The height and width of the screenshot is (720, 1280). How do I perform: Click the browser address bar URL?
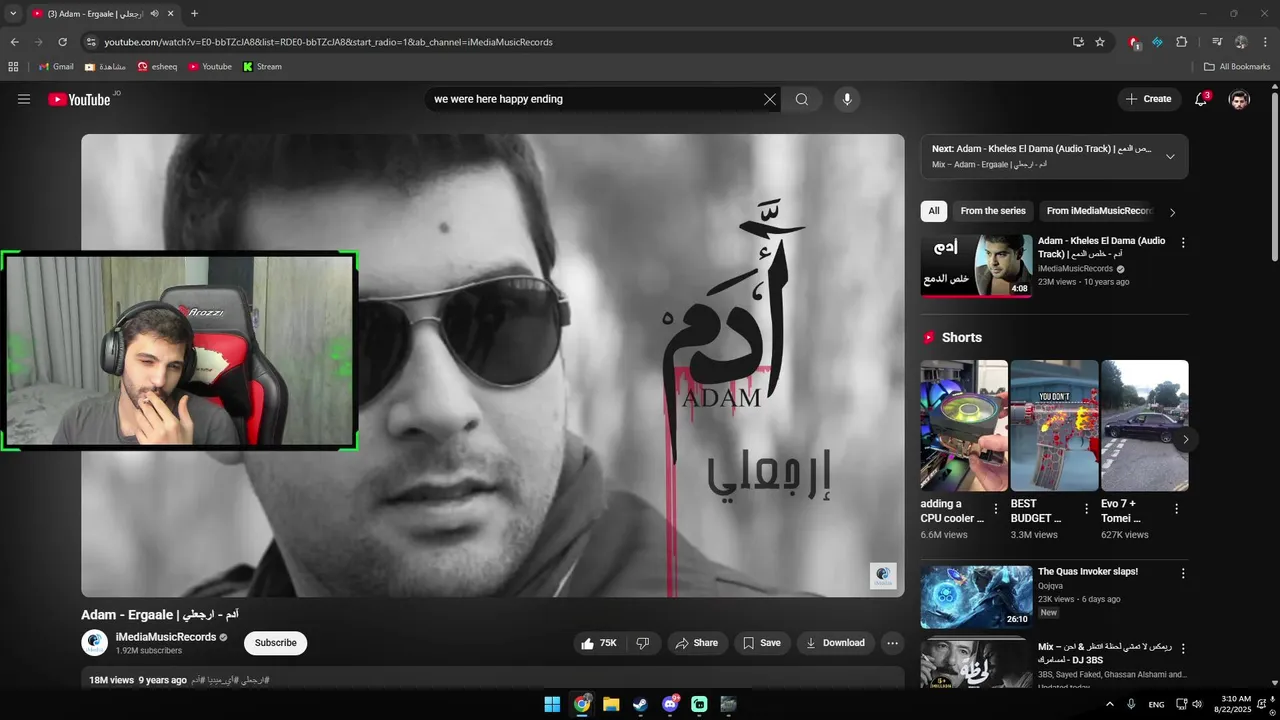click(x=328, y=42)
